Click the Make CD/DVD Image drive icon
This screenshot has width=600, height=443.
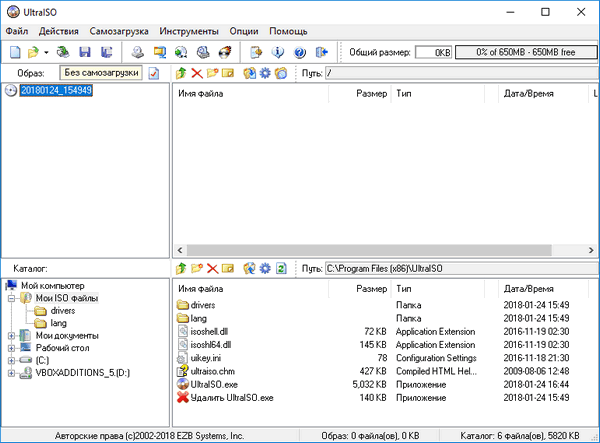coord(138,52)
